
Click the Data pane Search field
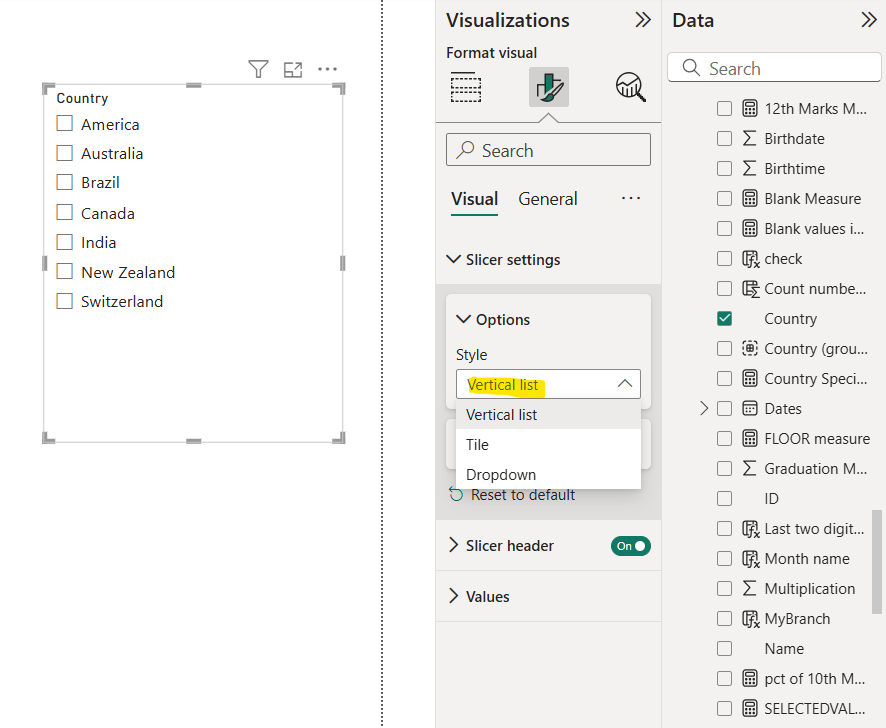pyautogui.click(x=774, y=67)
